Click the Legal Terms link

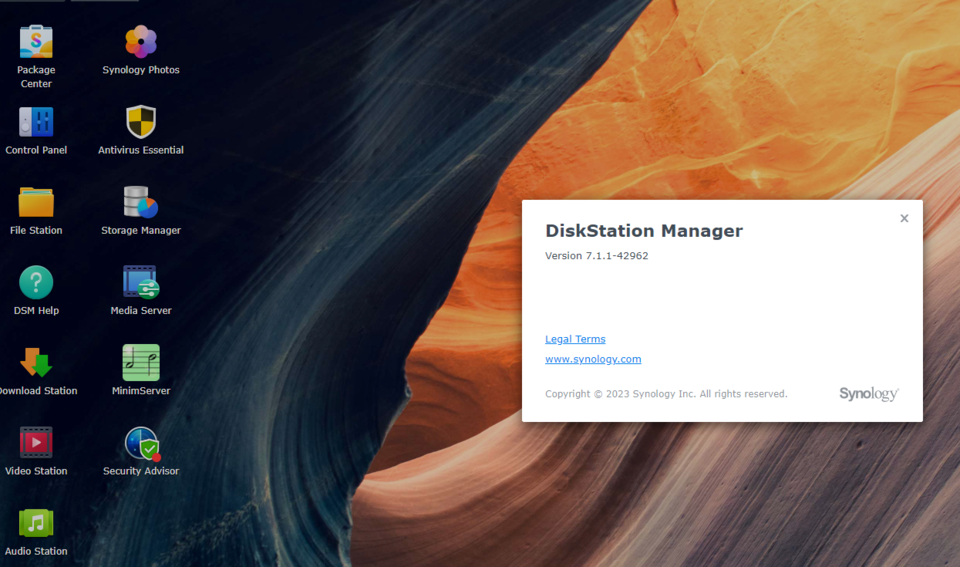pyautogui.click(x=575, y=339)
